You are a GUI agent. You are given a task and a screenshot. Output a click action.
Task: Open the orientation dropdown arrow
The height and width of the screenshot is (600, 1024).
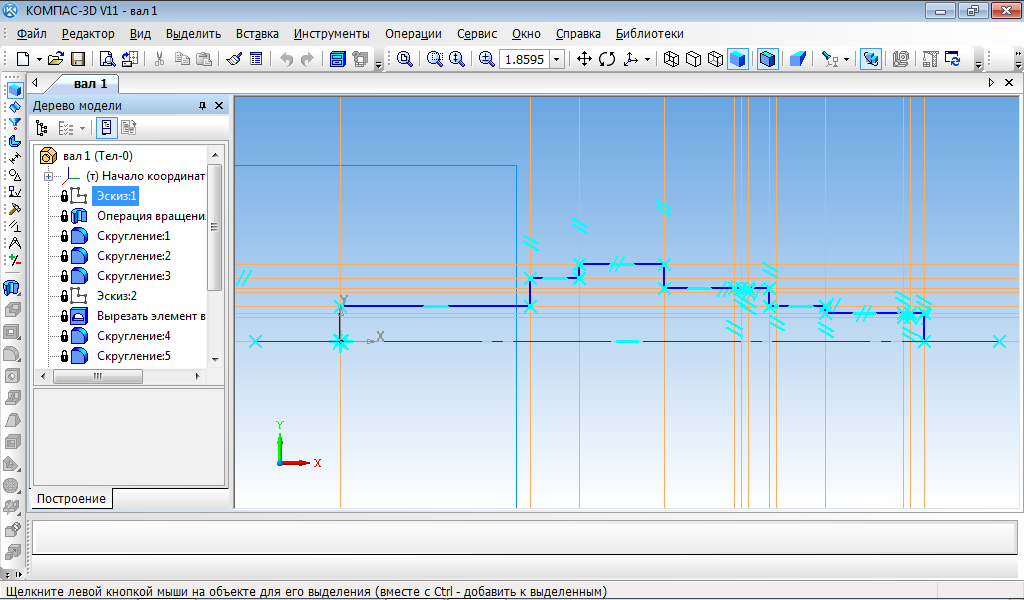[x=647, y=59]
